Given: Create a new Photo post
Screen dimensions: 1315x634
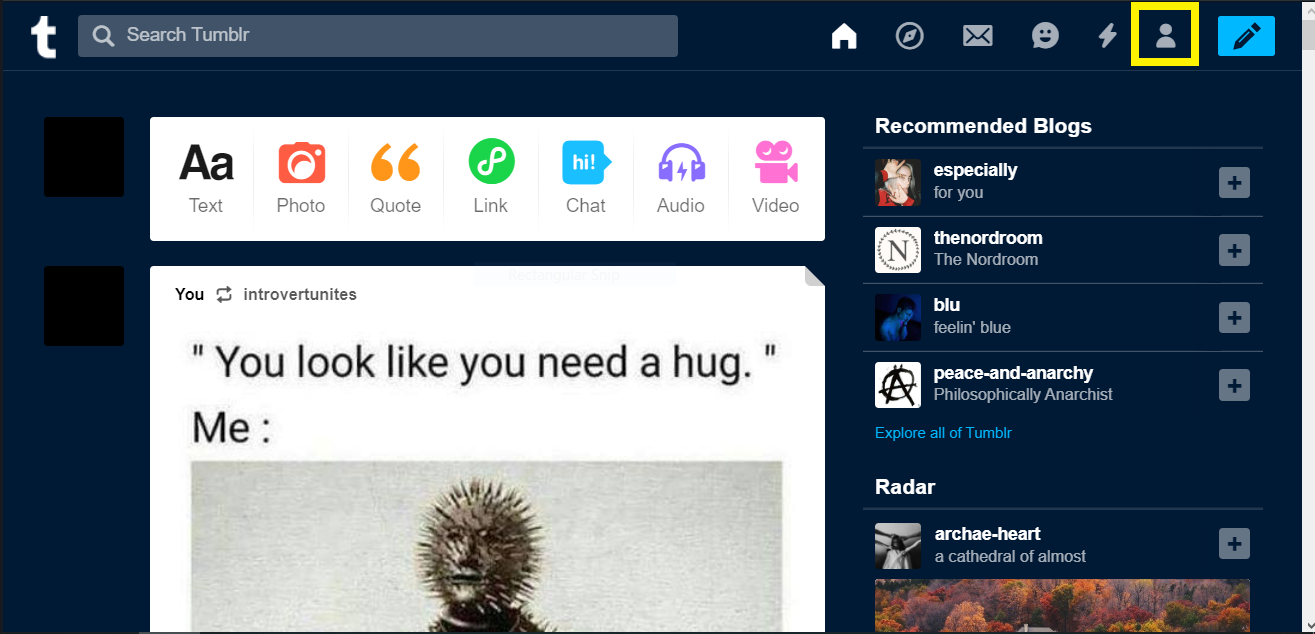Looking at the screenshot, I should point(301,179).
